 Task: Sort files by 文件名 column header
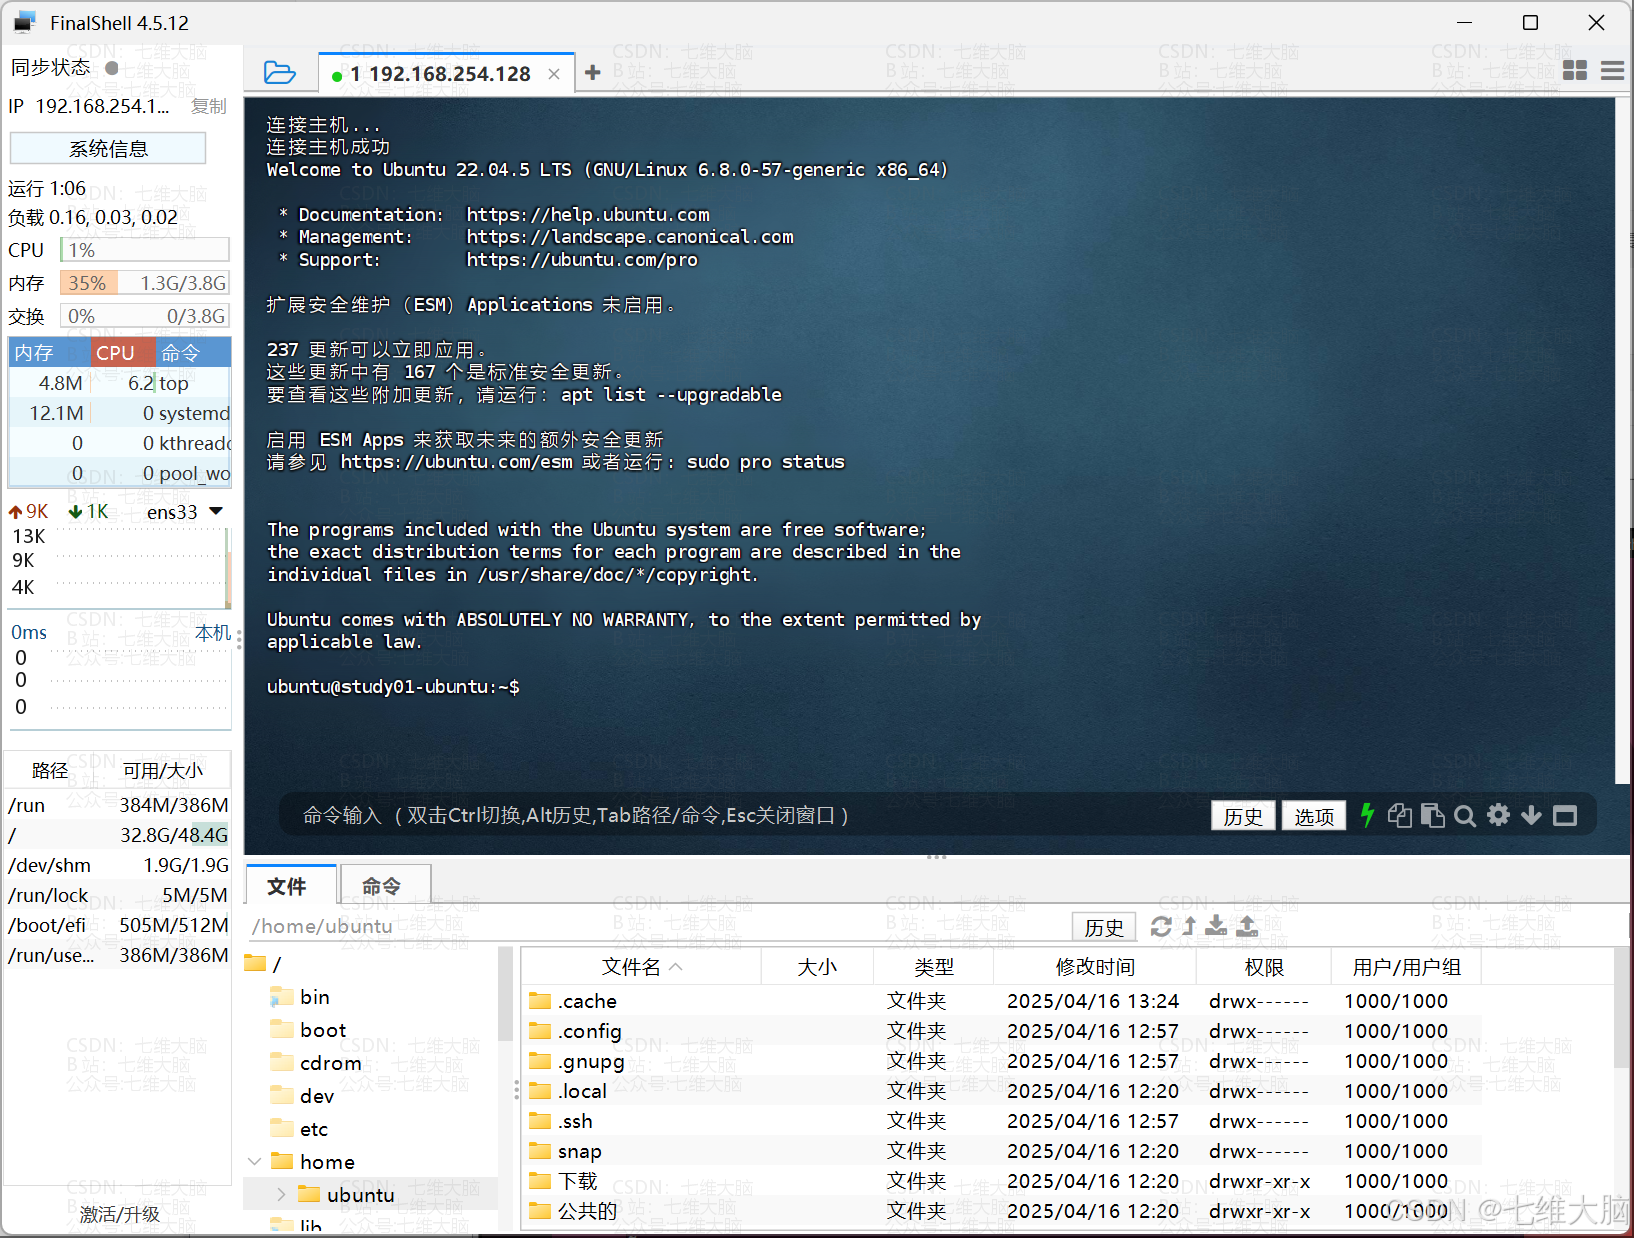pyautogui.click(x=641, y=967)
